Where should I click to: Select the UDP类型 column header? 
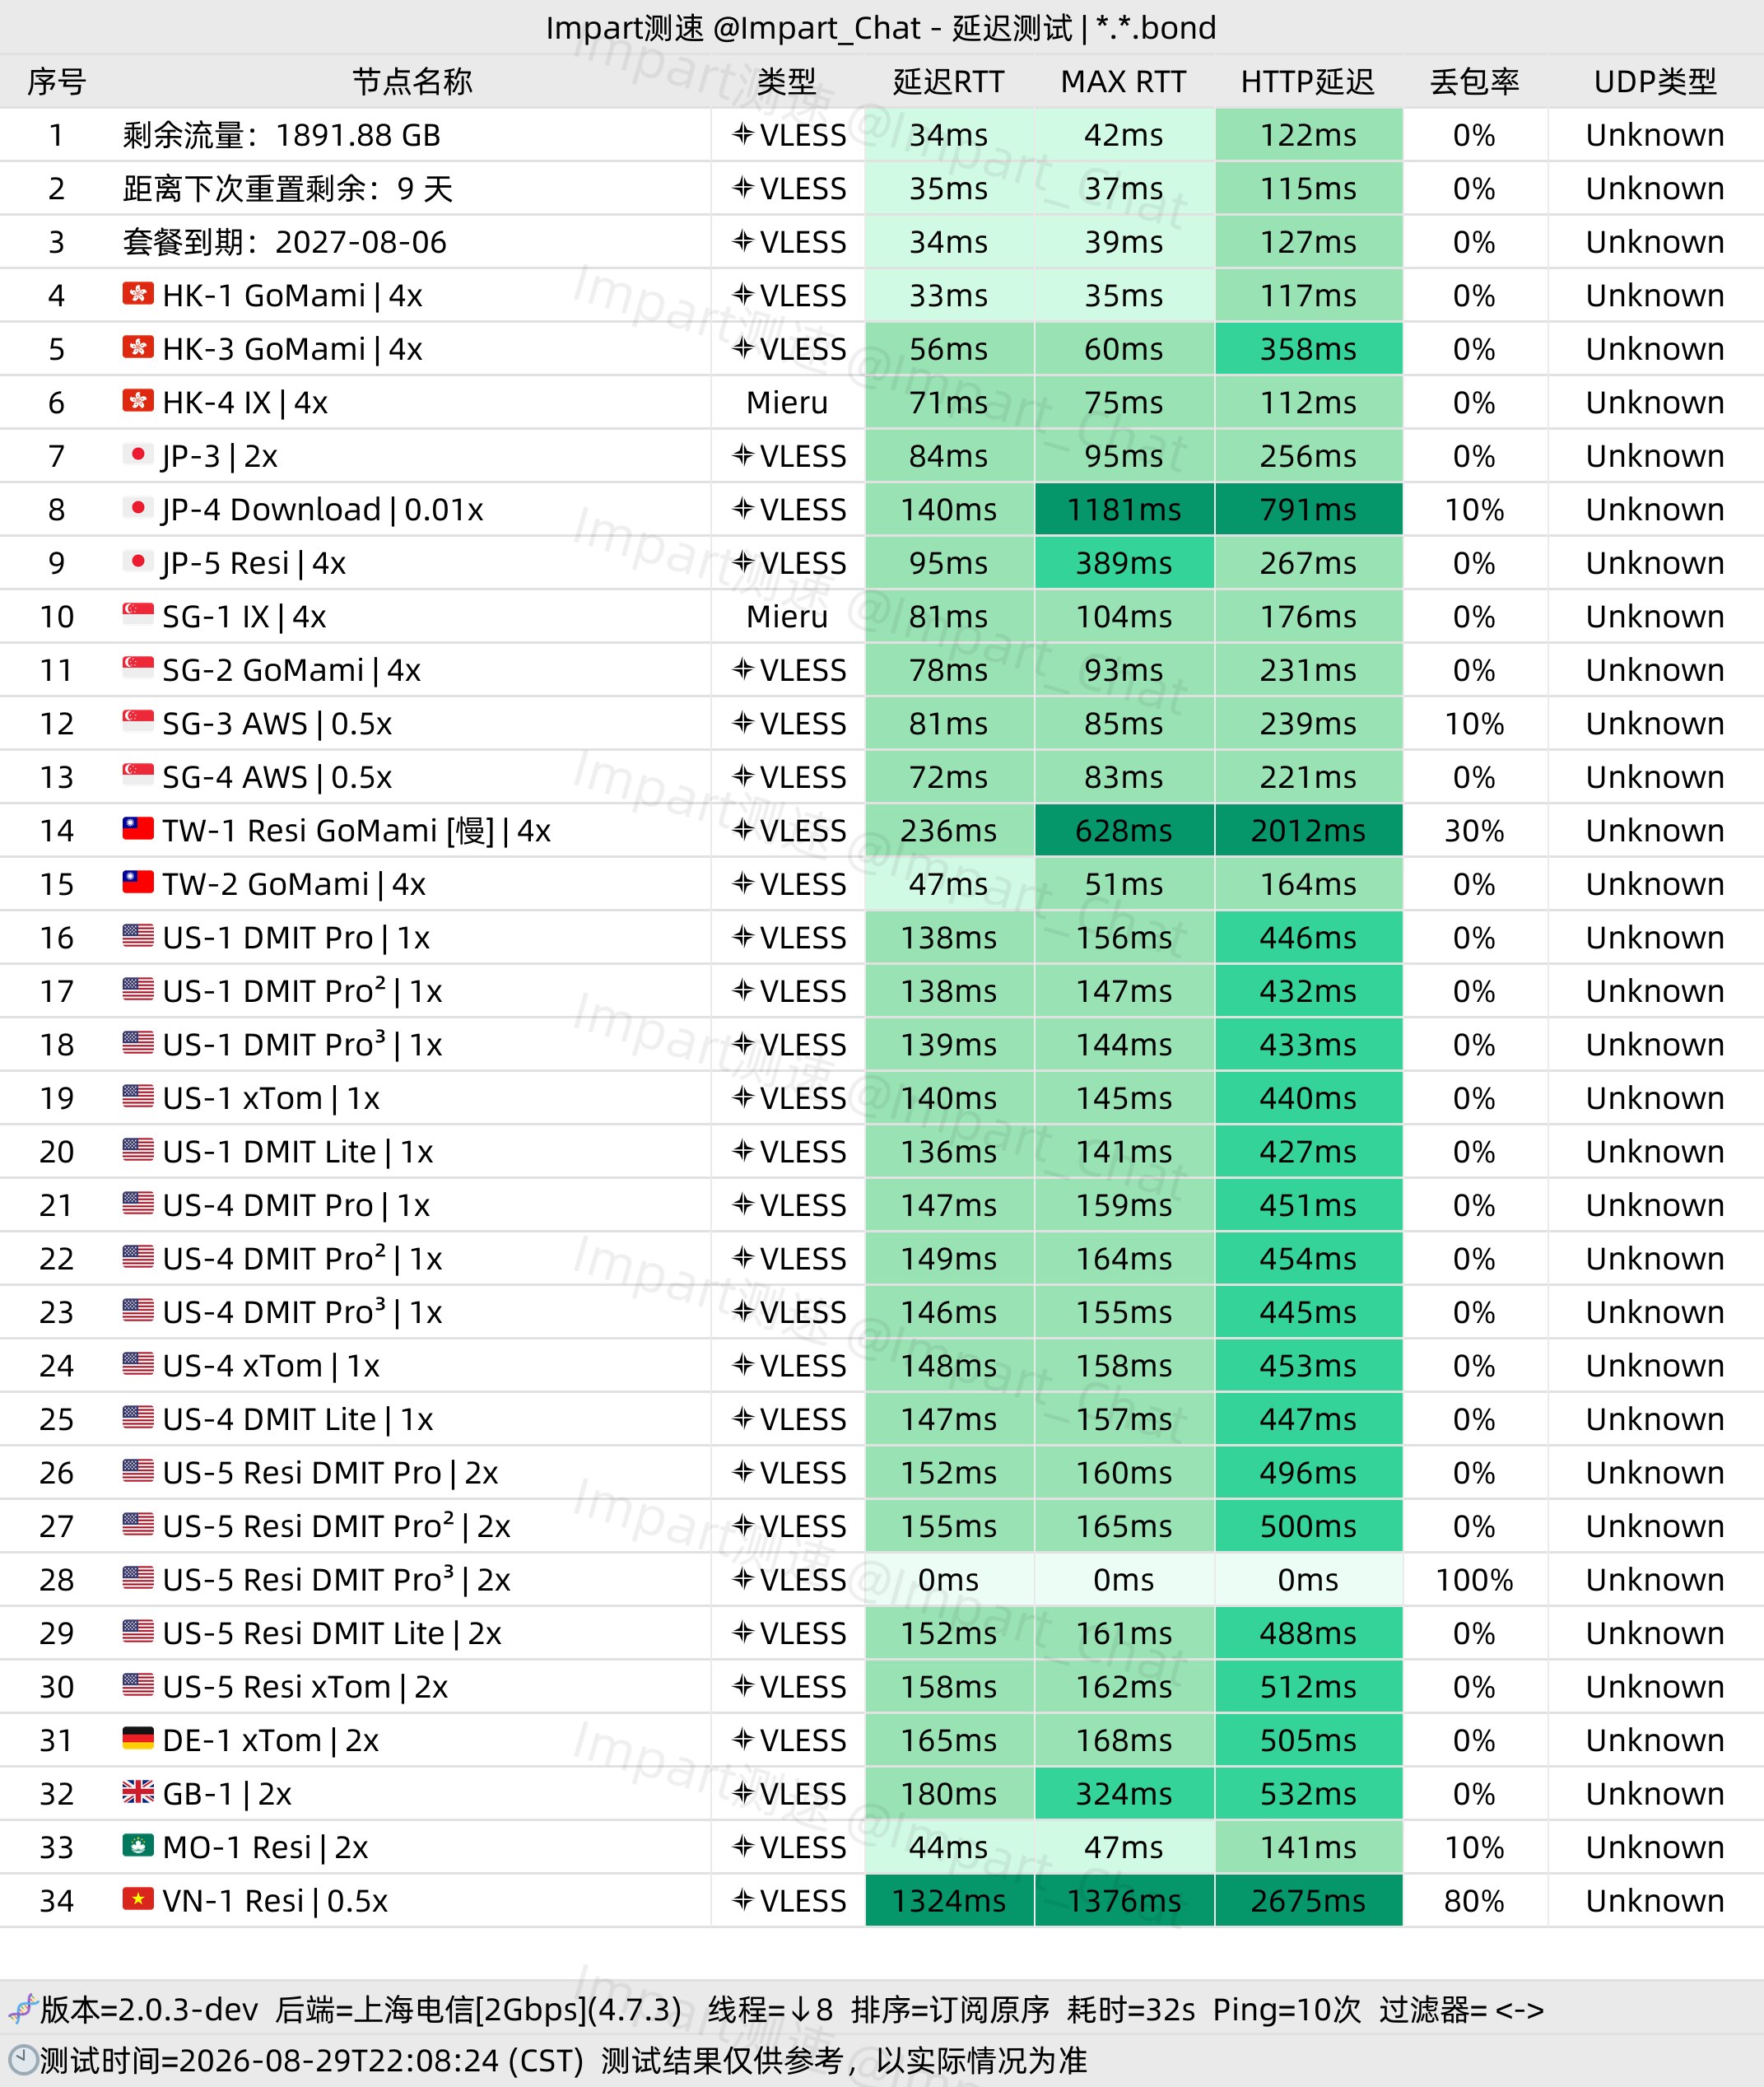click(1655, 81)
